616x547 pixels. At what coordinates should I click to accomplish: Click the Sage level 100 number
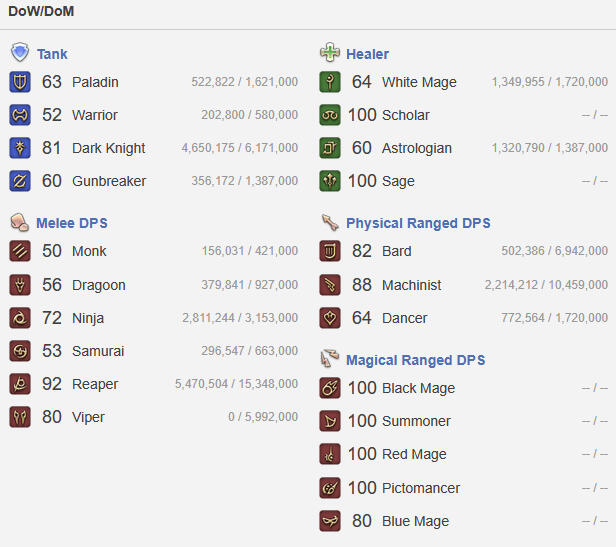coord(362,181)
